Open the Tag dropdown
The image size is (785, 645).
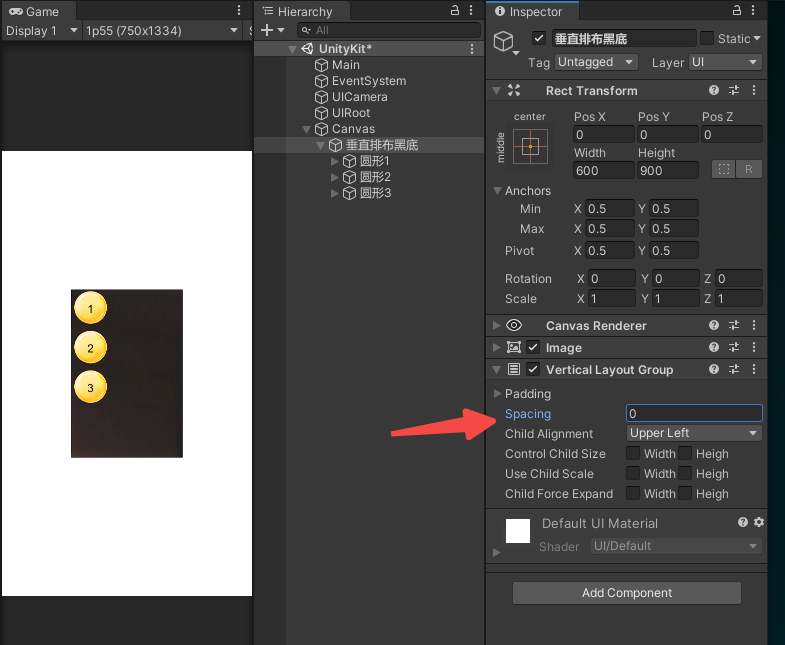[596, 62]
